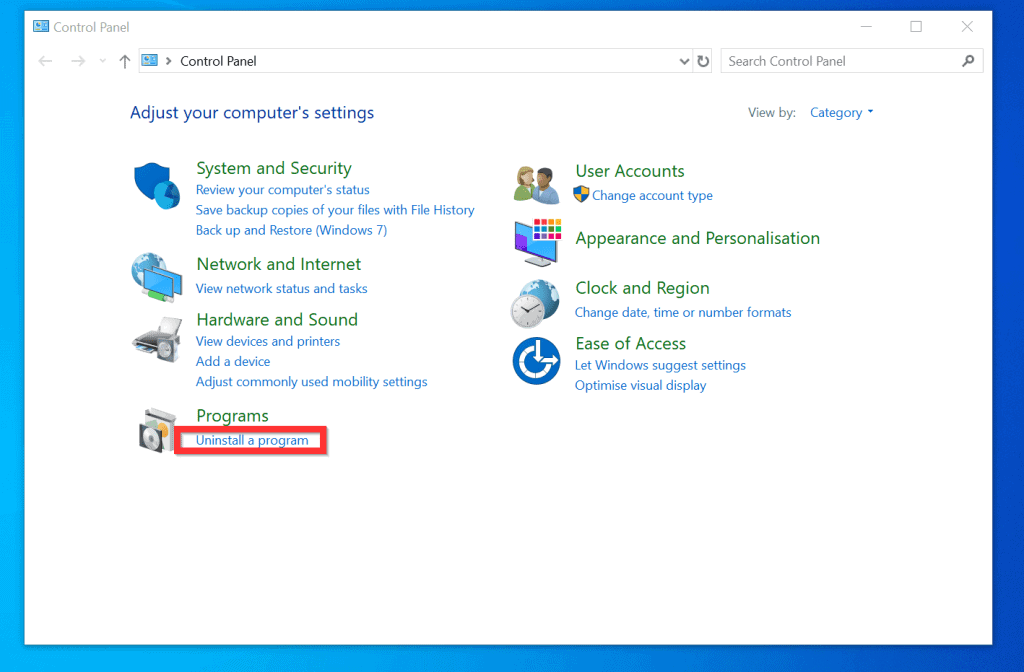The height and width of the screenshot is (672, 1024).
Task: Click the Forward arrow navigation button
Action: [x=78, y=61]
